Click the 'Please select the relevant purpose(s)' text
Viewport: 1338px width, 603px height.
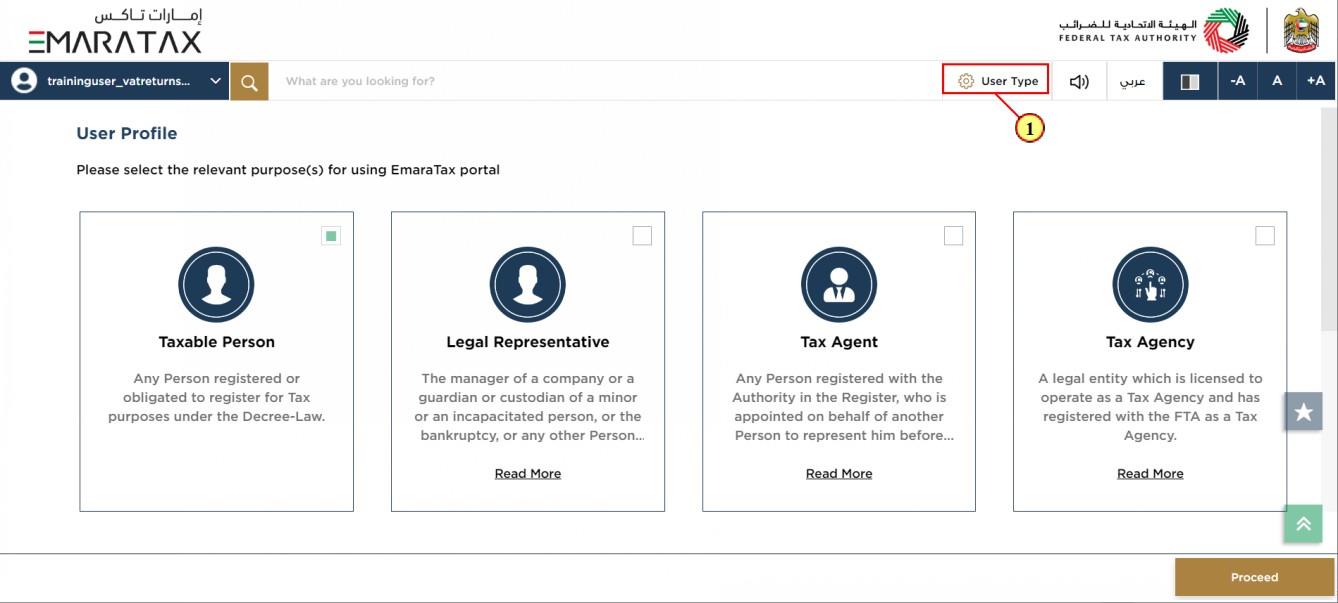288,170
